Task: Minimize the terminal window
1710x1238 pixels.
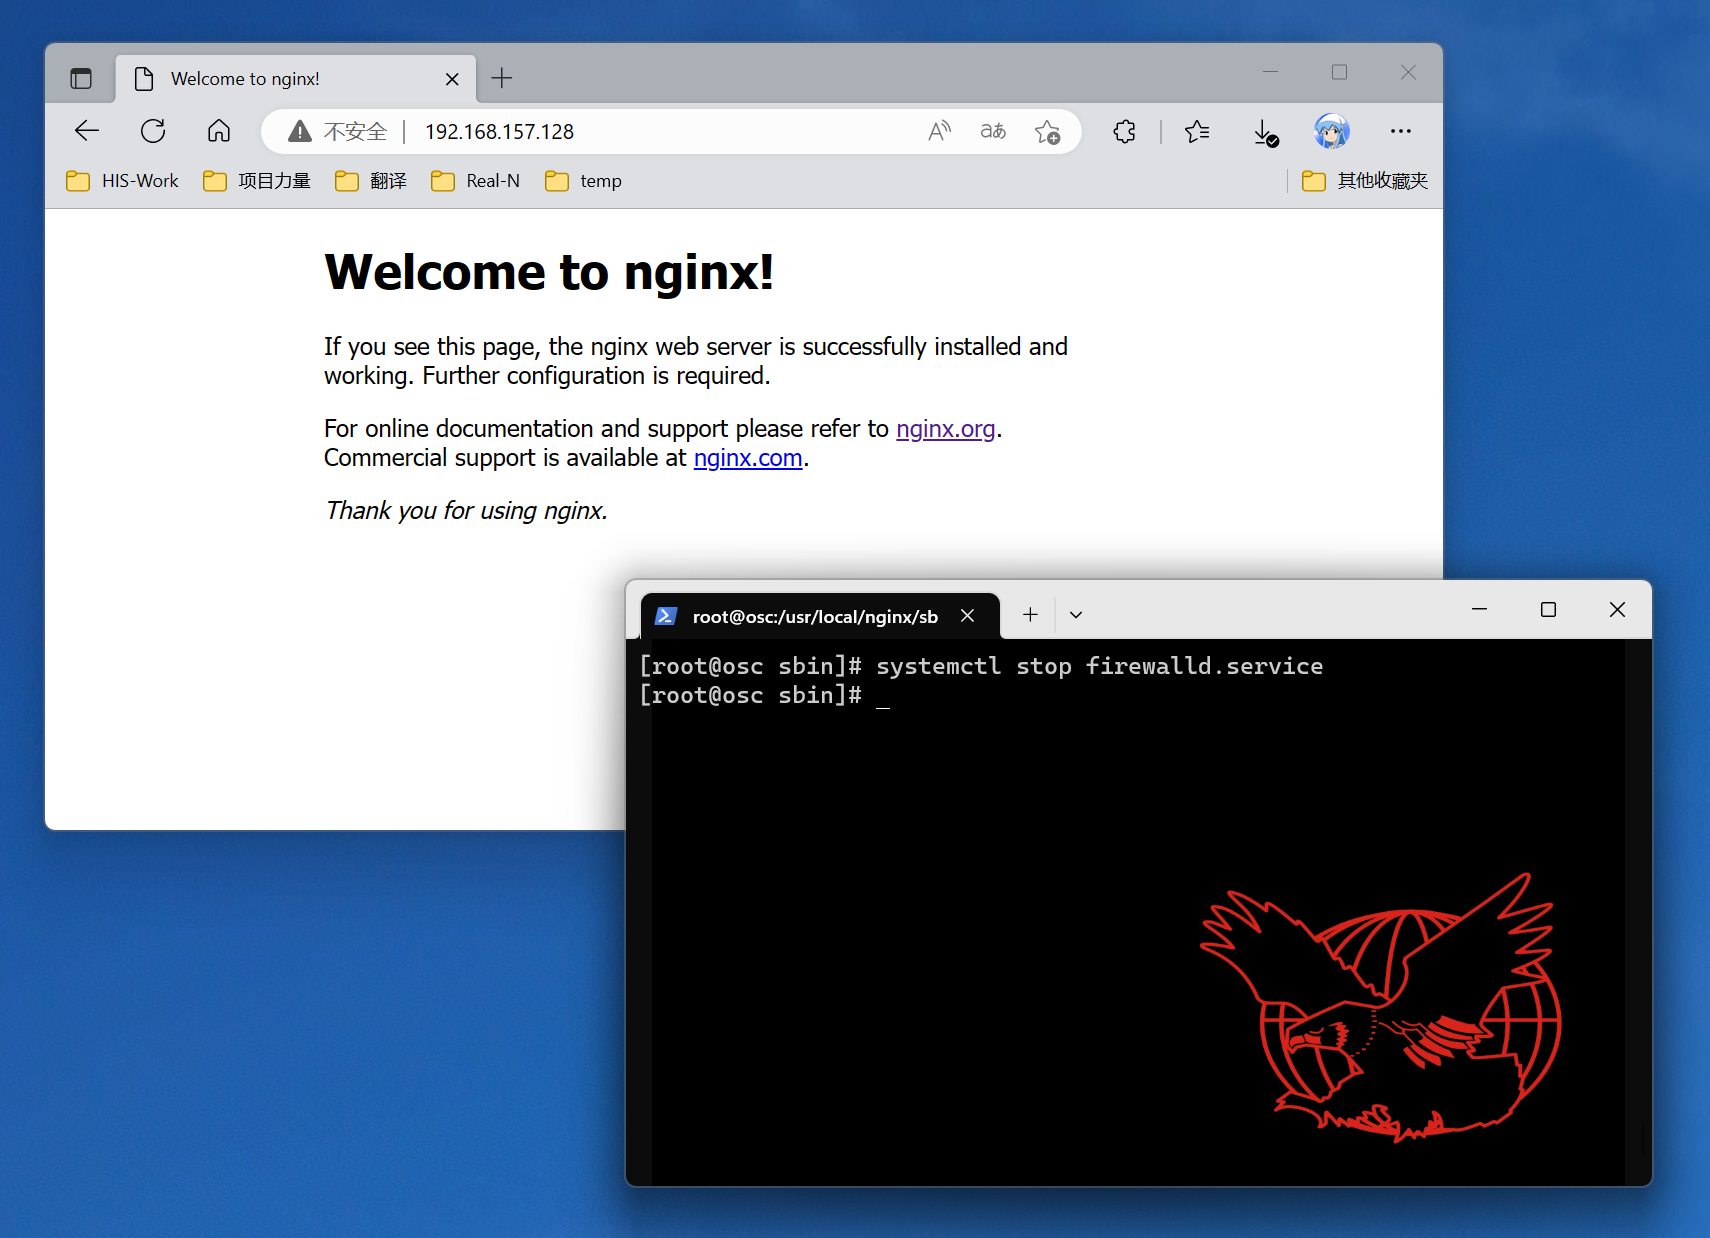Action: point(1480,610)
